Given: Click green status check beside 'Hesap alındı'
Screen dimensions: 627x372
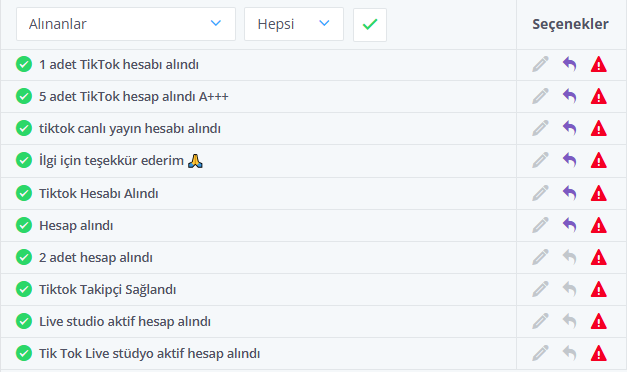Looking at the screenshot, I should [x=24, y=225].
